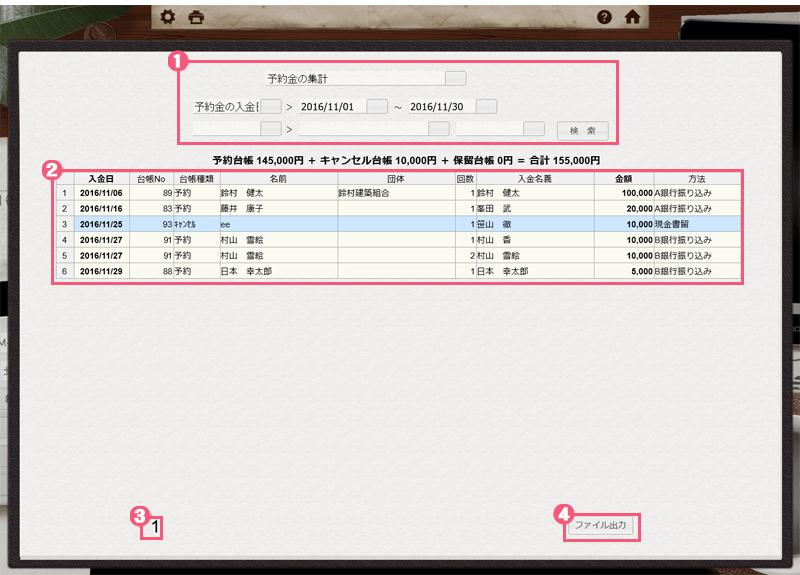Click the 方法 column header
The image size is (800, 575).
[697, 179]
